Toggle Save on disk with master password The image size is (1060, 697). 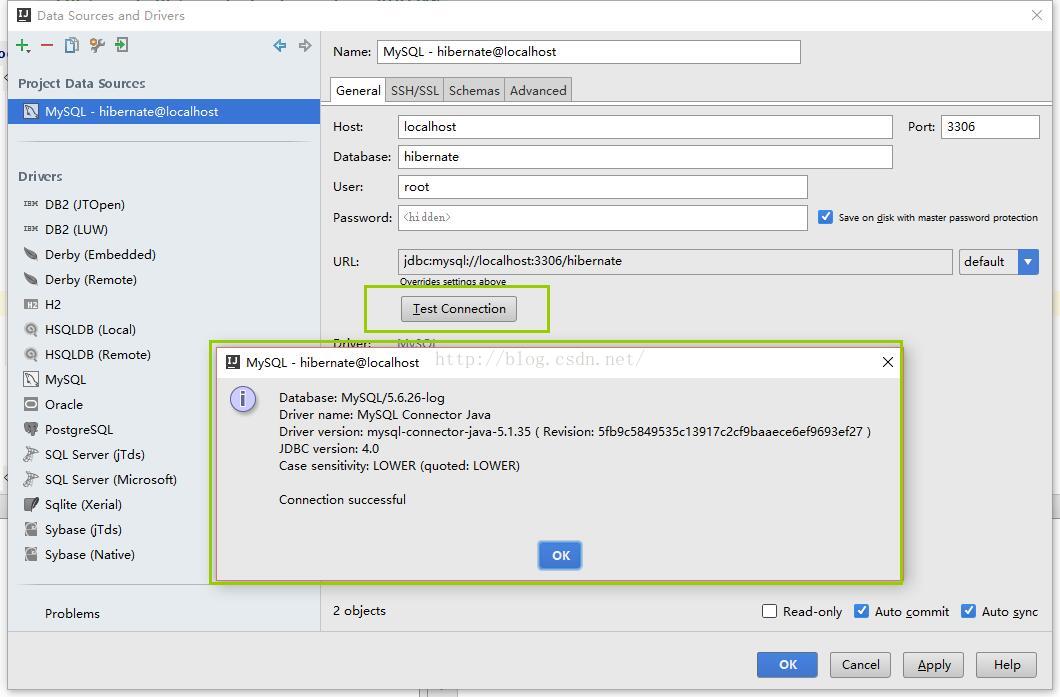(x=825, y=217)
